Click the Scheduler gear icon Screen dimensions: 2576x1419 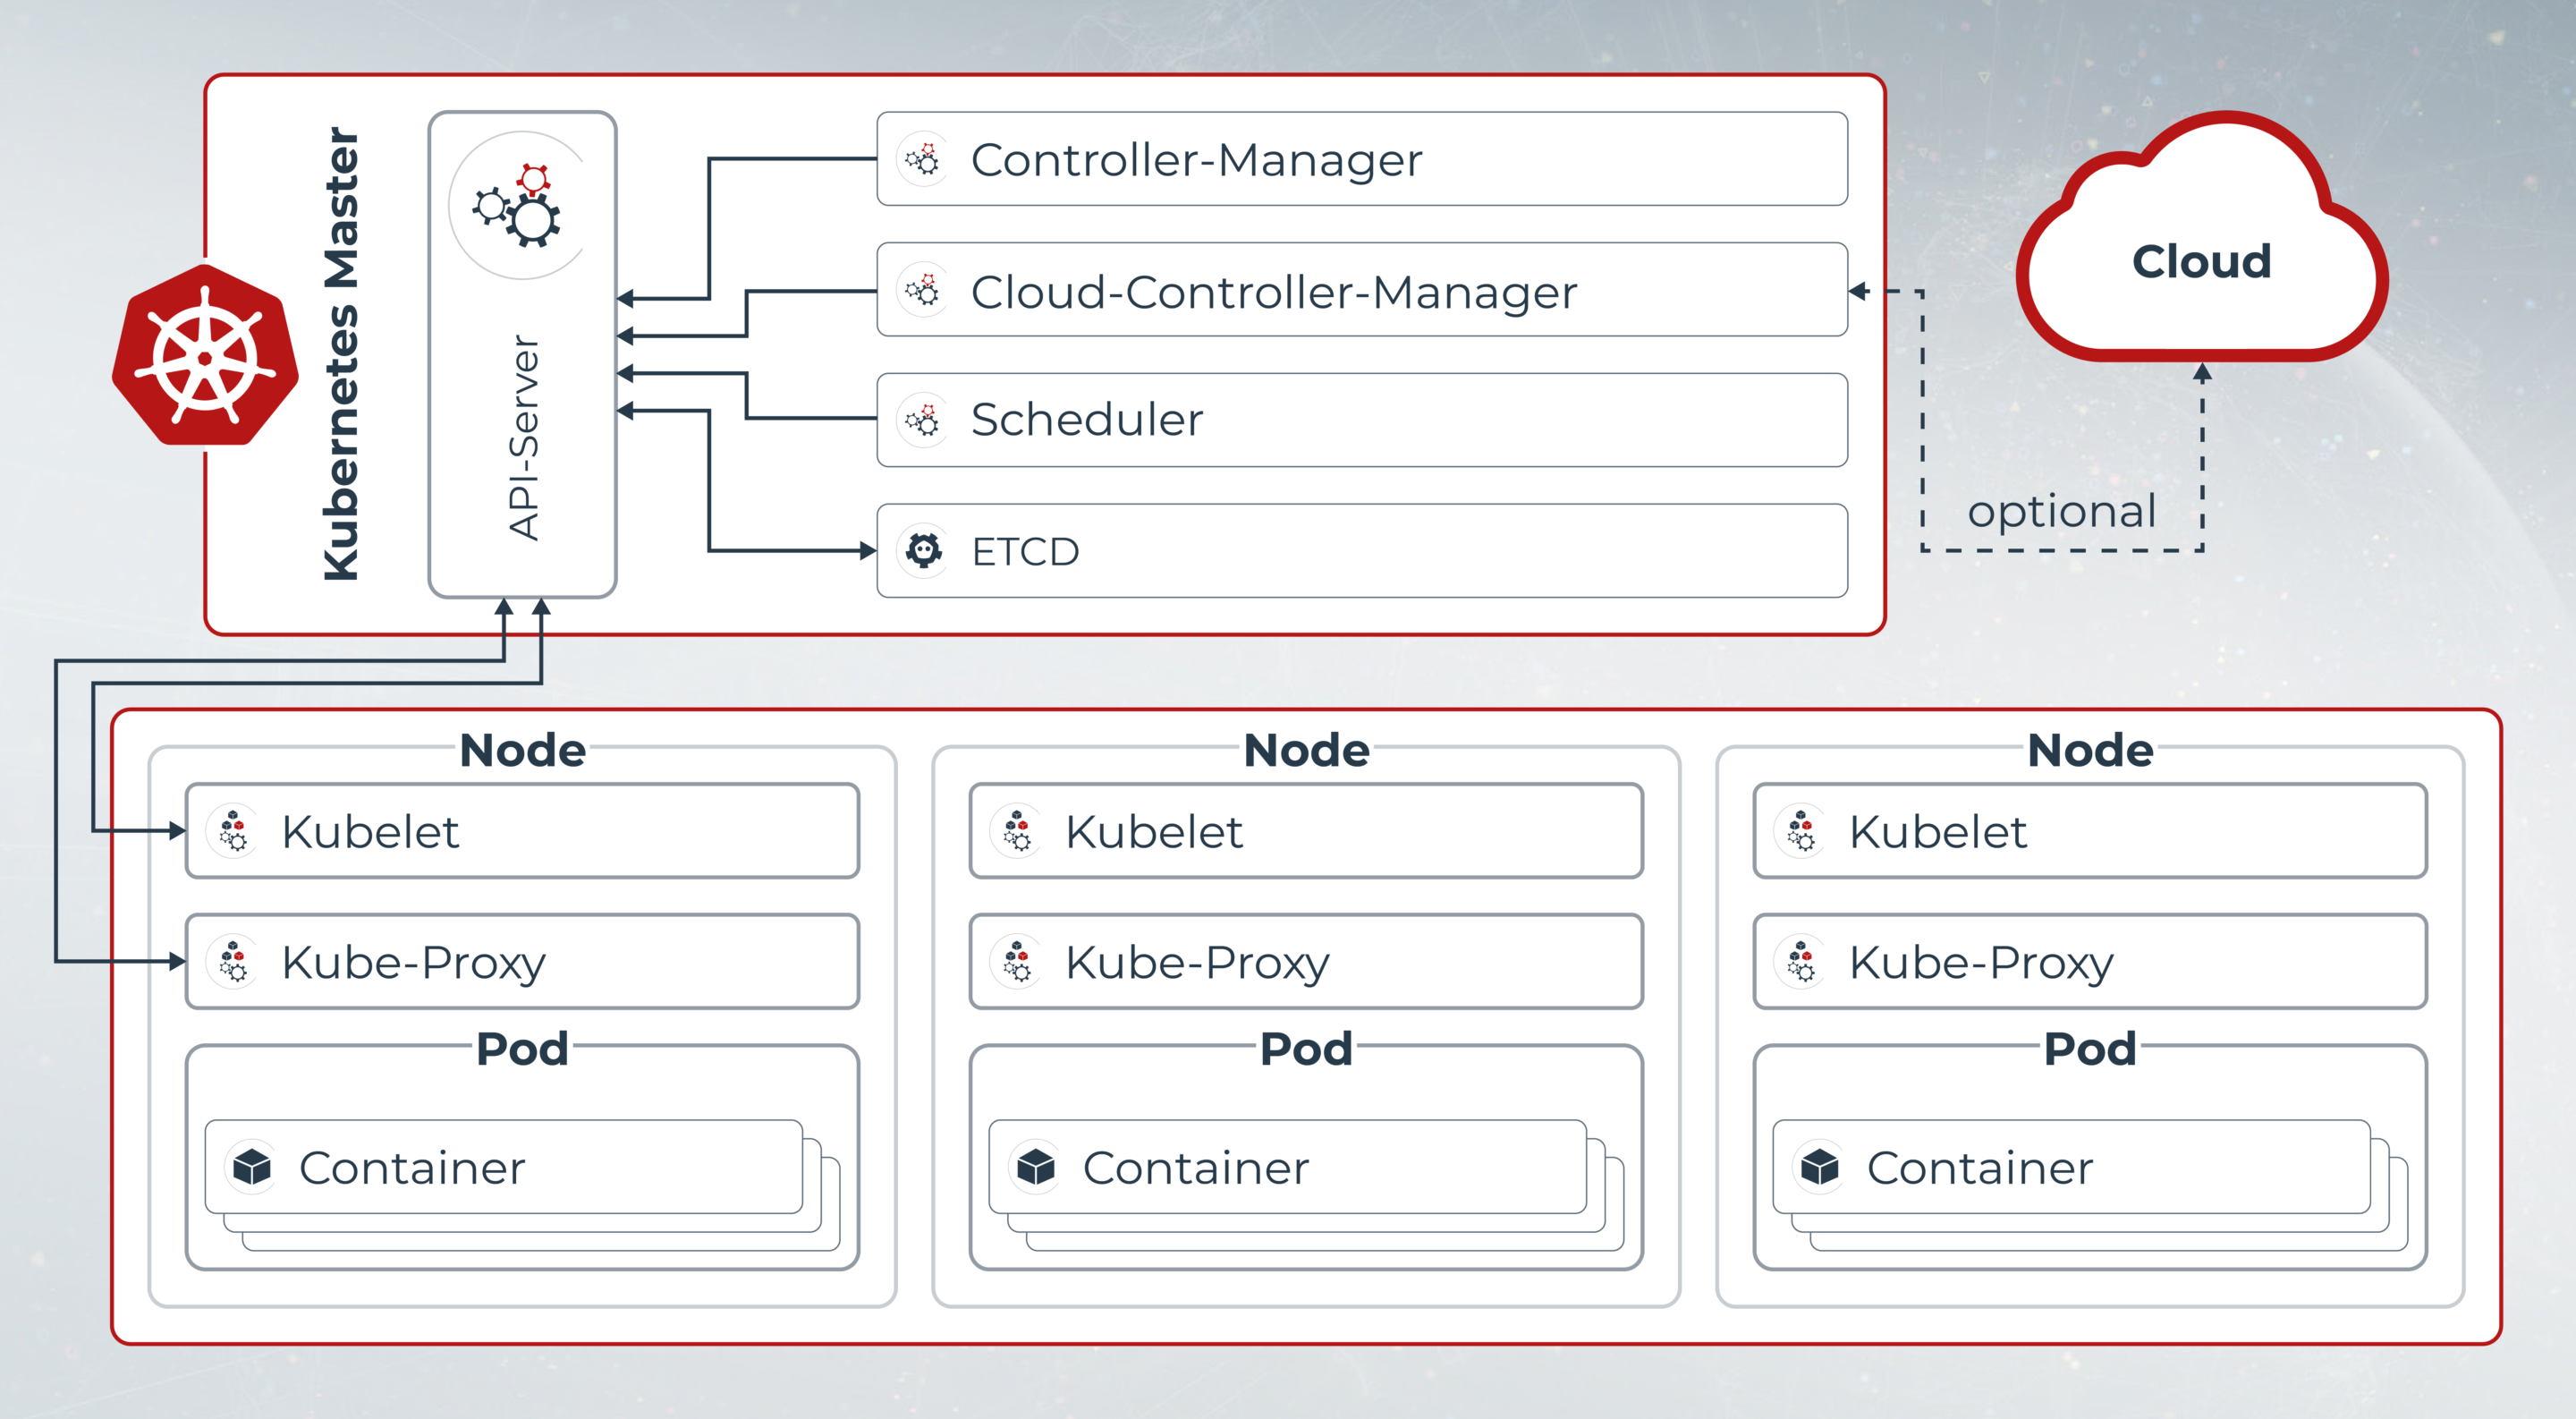coord(922,420)
